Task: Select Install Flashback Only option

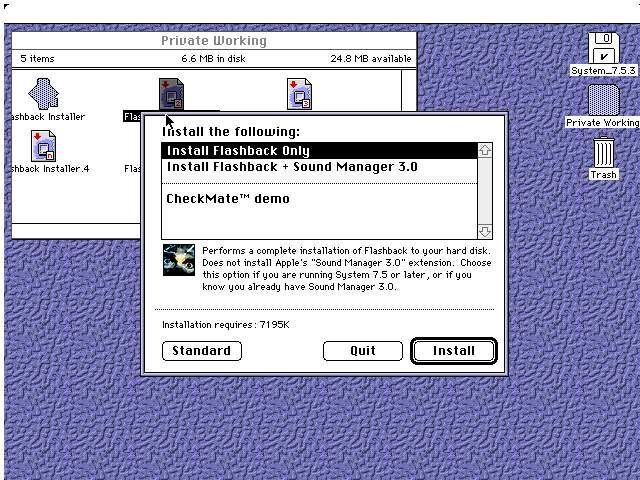Action: click(x=319, y=151)
